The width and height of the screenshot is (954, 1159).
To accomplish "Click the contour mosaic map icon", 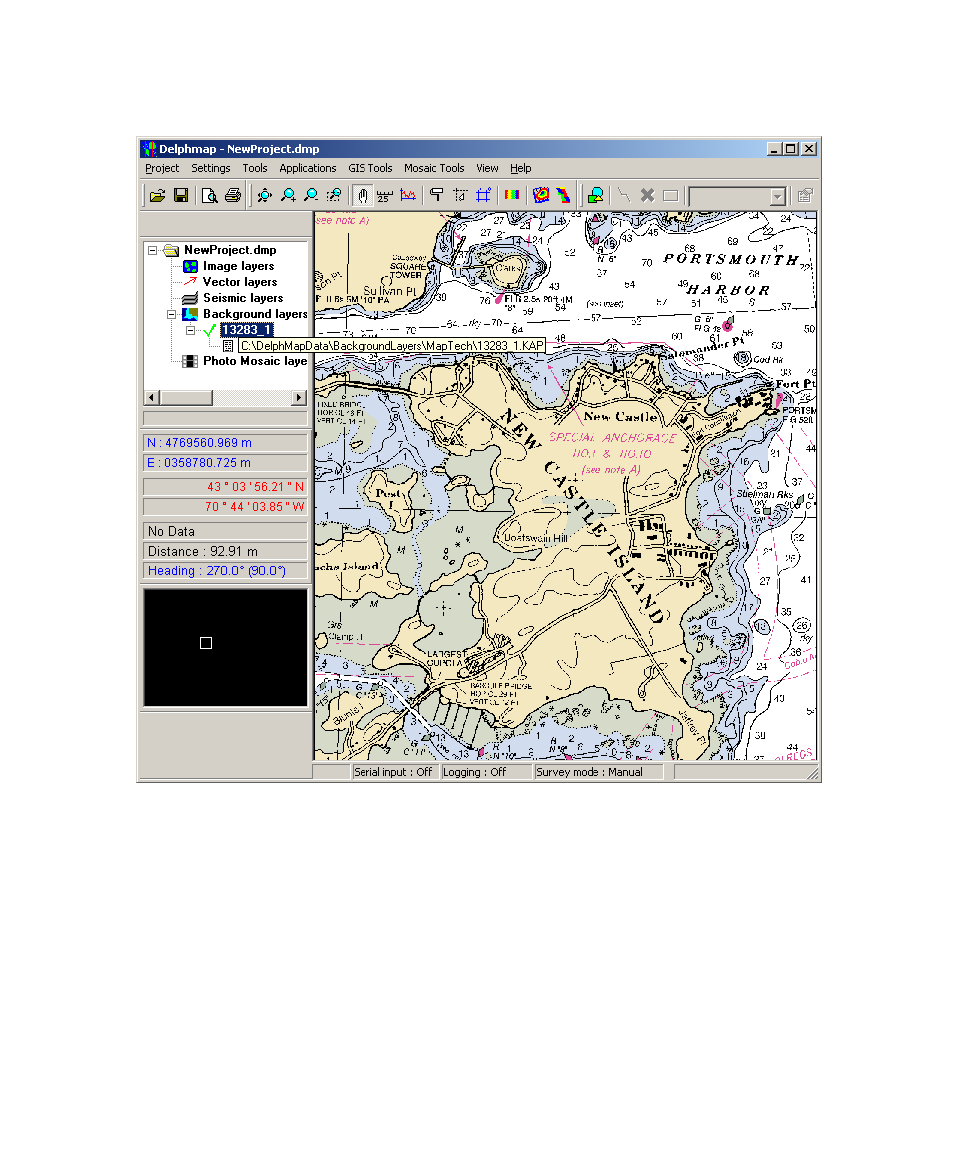I will 541,195.
